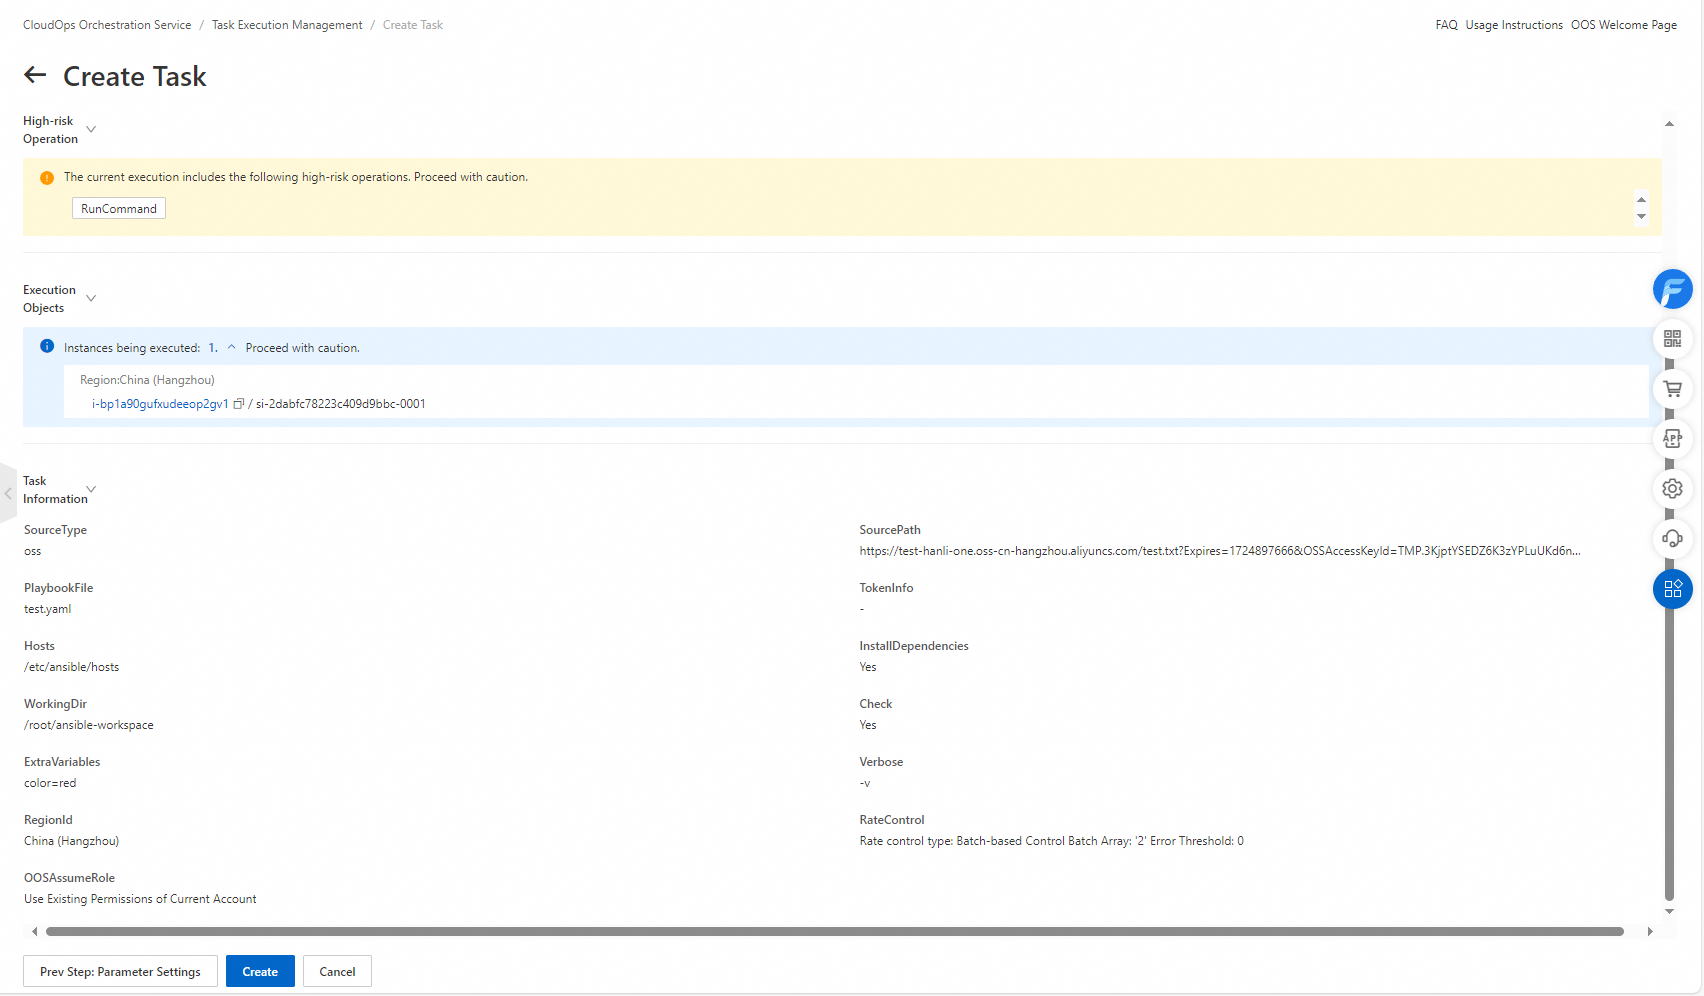Image resolution: width=1704 pixels, height=996 pixels.
Task: Click the si-2dabfc78223c409d9bbc-0001 text
Action: click(x=341, y=404)
